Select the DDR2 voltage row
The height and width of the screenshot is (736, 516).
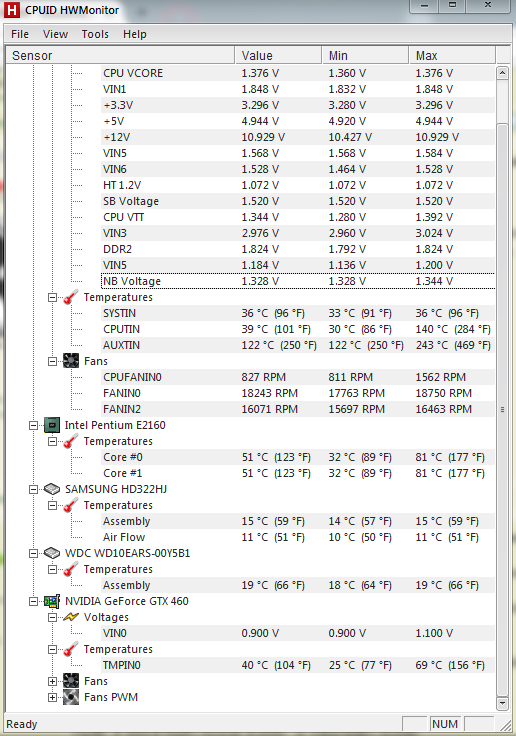[x=298, y=249]
